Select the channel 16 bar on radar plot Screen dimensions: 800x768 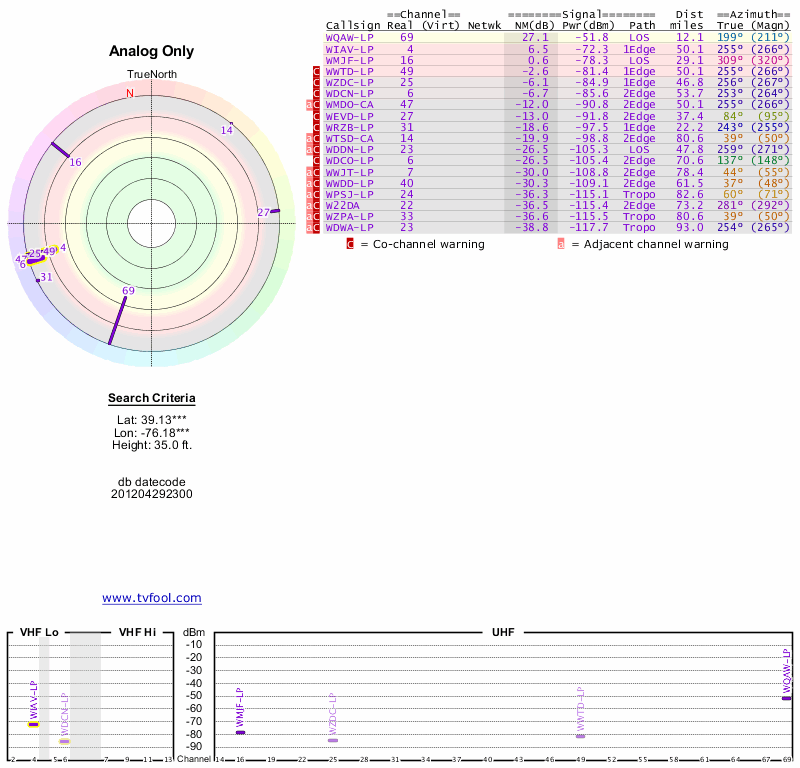coord(59,149)
